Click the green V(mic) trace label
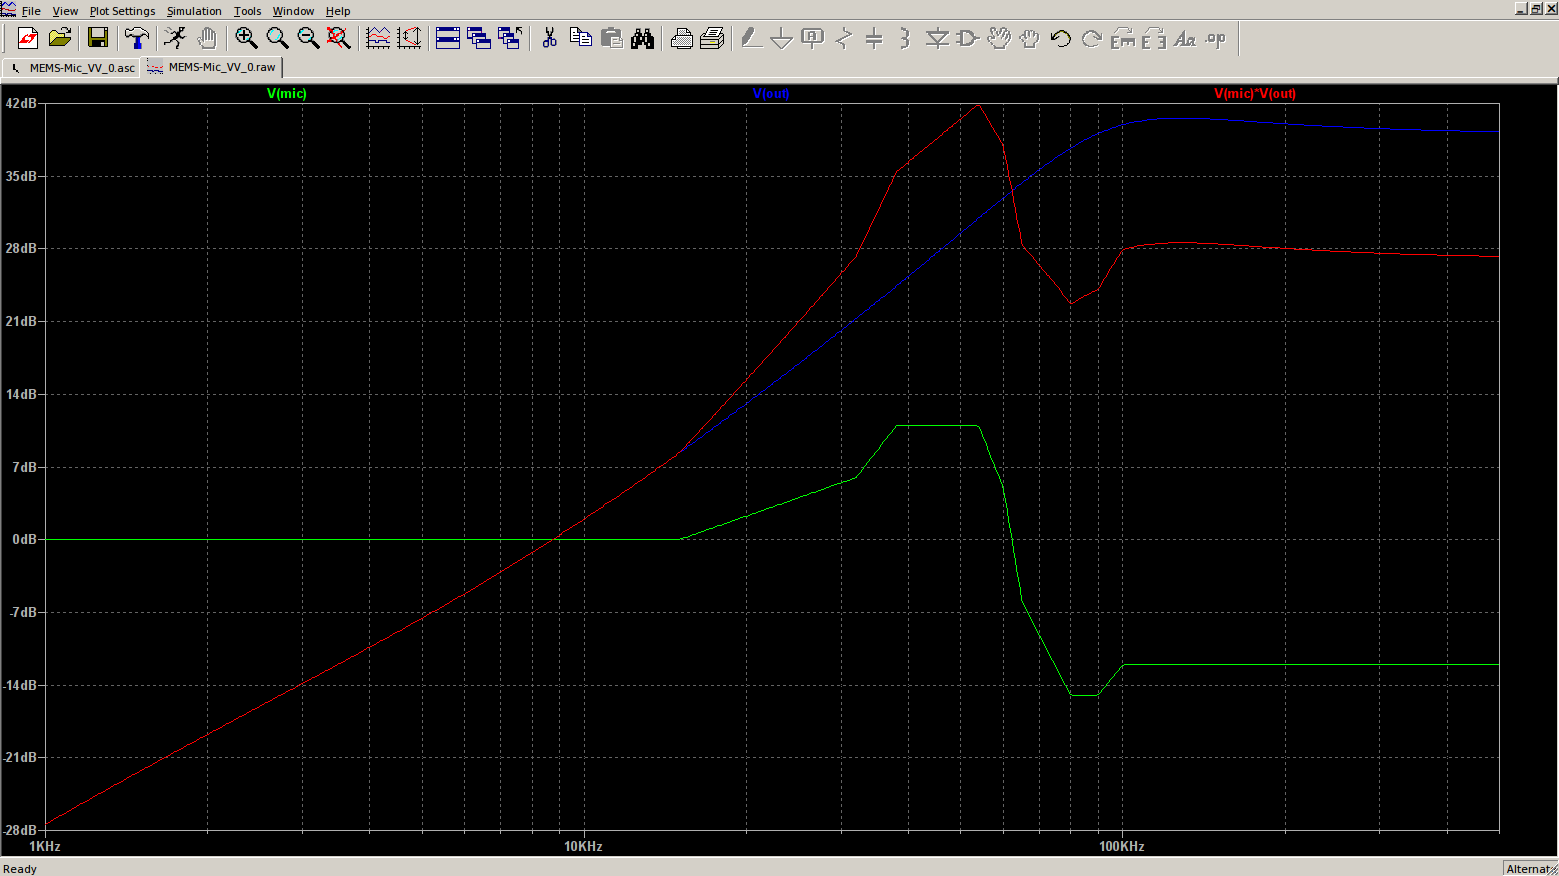Screen dimensions: 1559x876 [x=287, y=93]
